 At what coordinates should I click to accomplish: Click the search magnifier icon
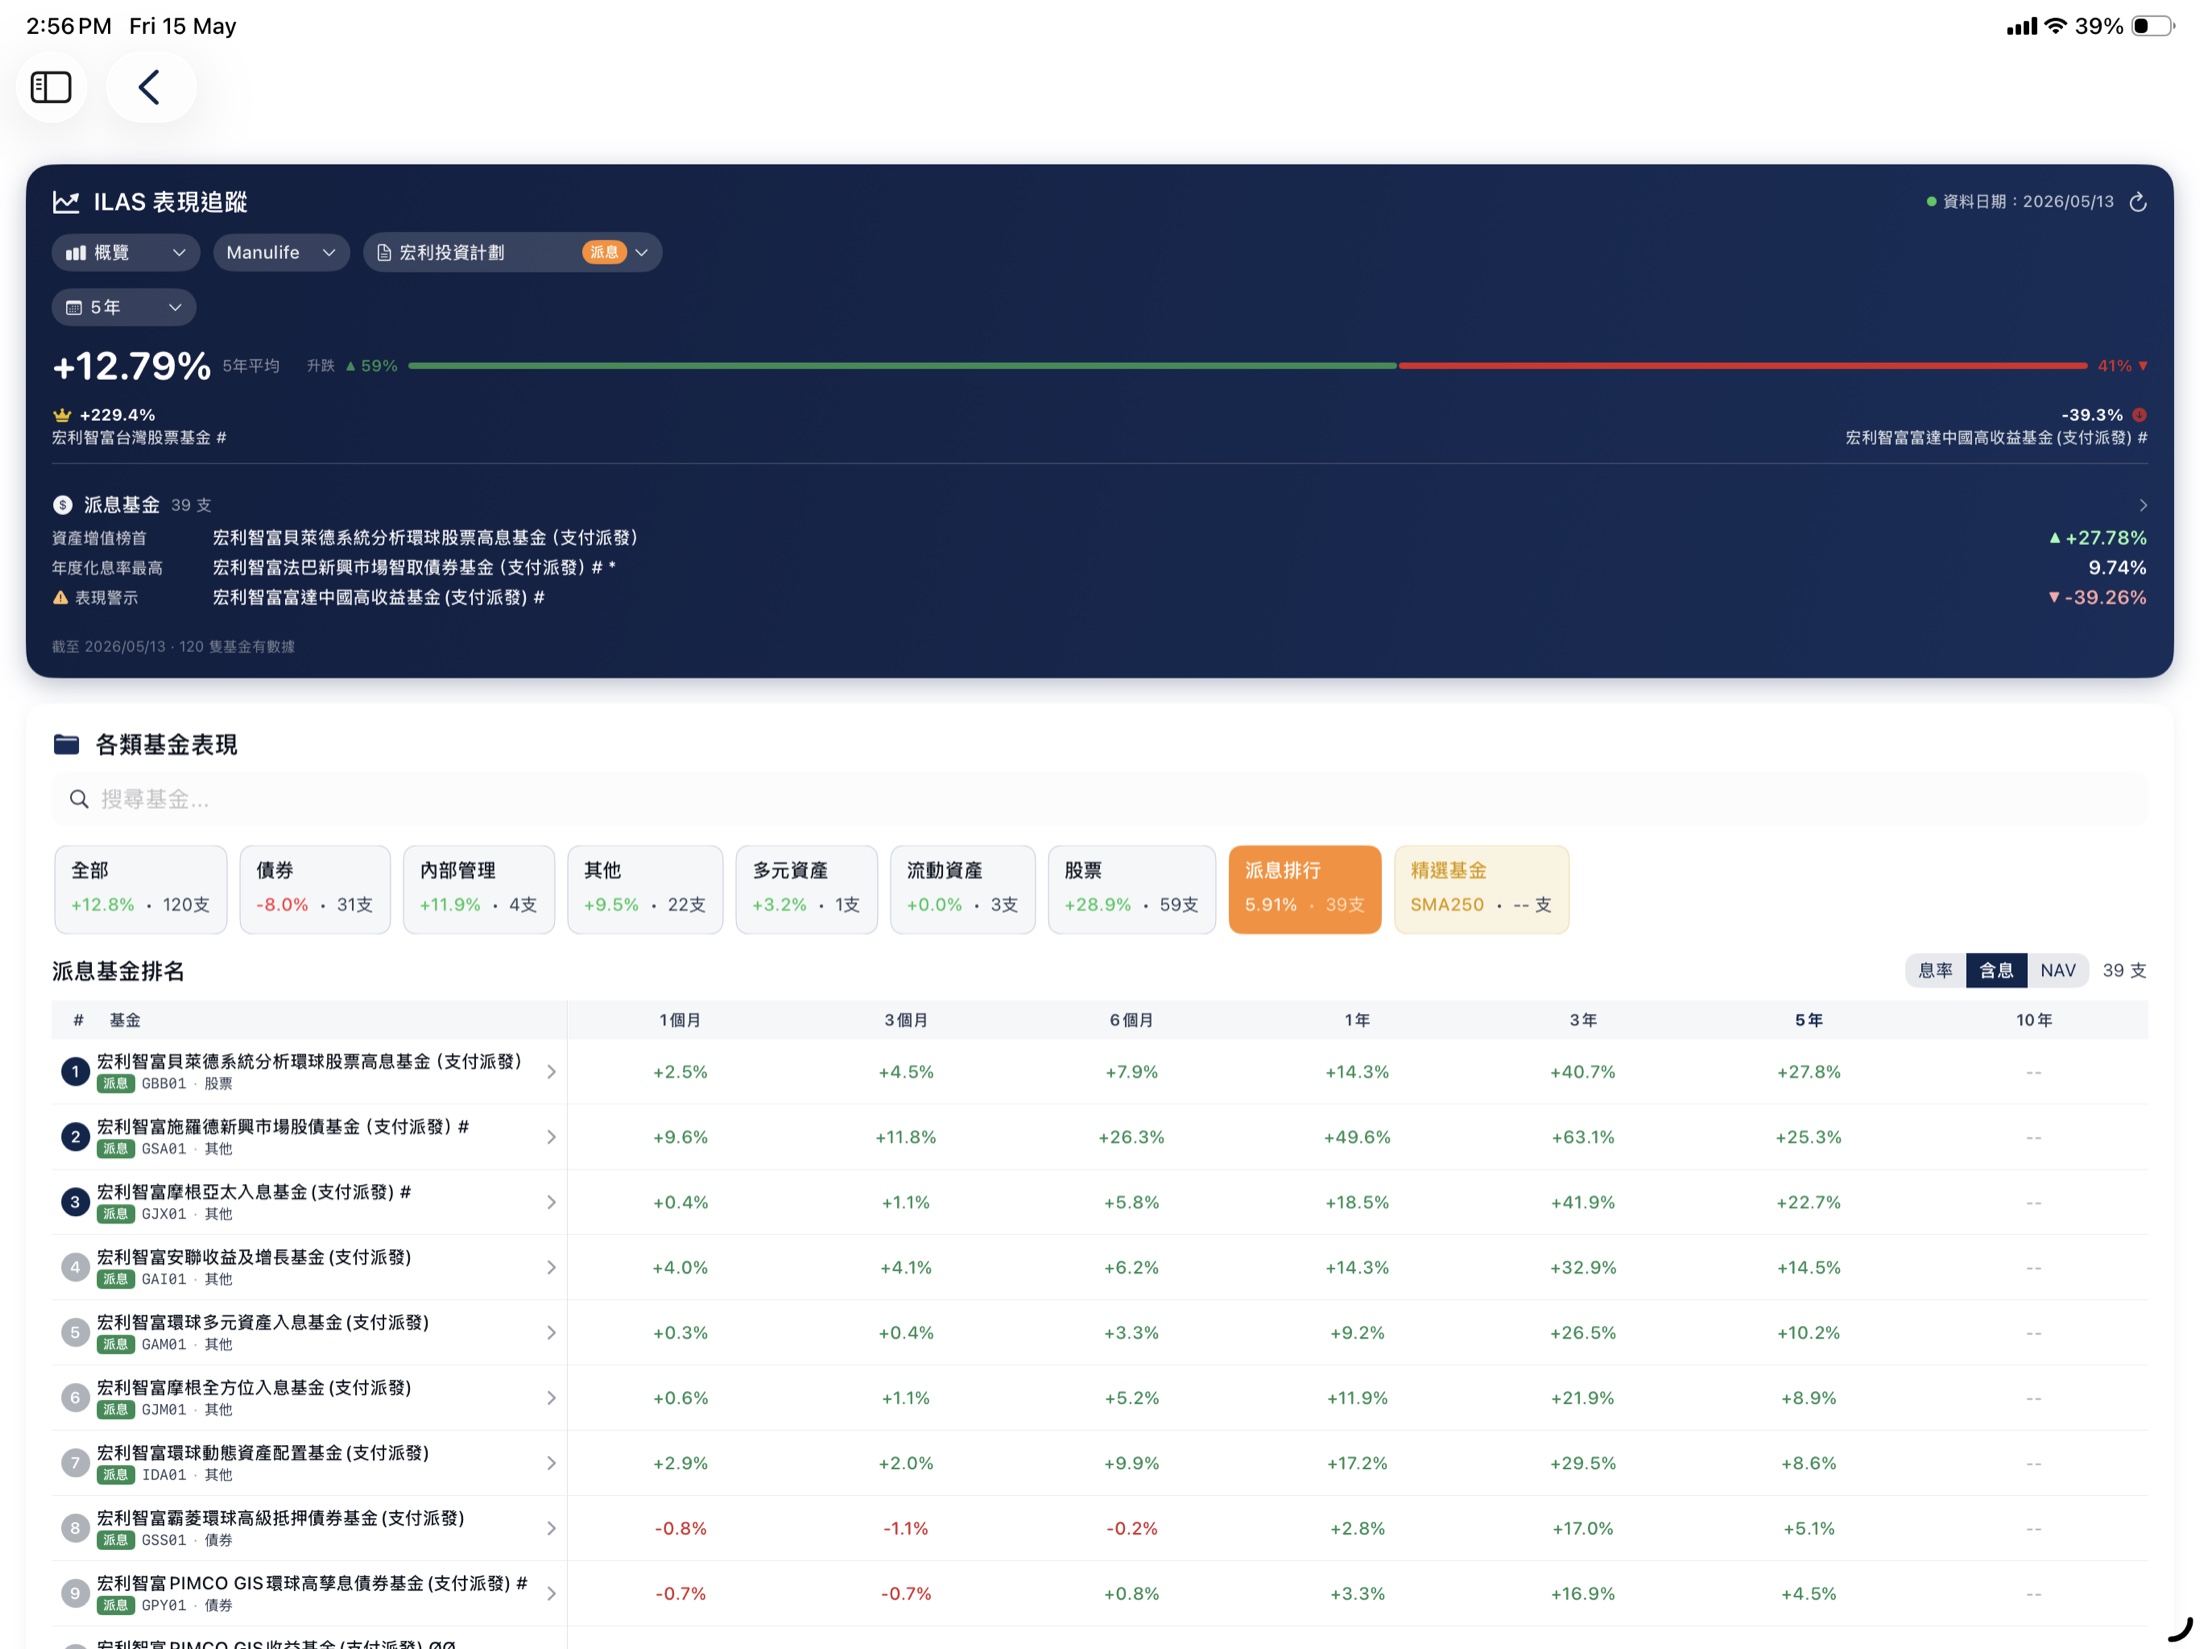pos(79,799)
